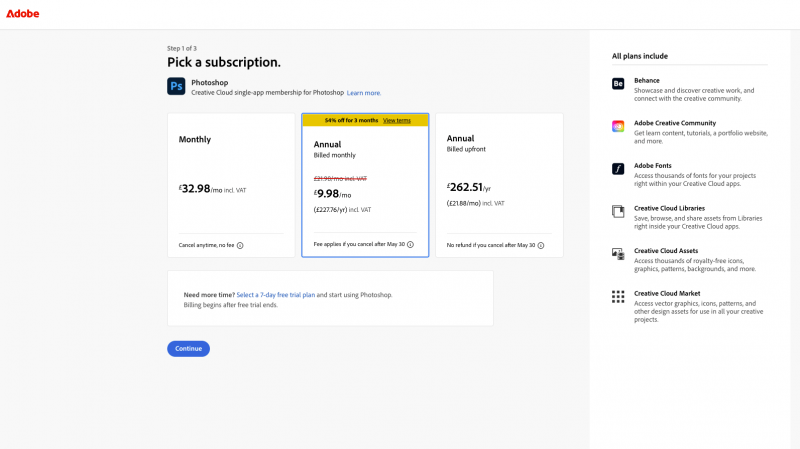
Task: Click the All plans include heading
Action: [x=640, y=56]
